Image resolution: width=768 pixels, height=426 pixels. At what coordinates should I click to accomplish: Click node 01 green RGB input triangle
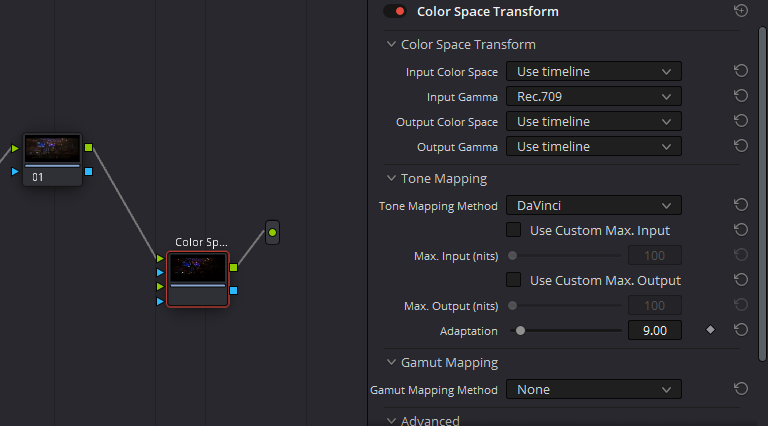coord(15,148)
